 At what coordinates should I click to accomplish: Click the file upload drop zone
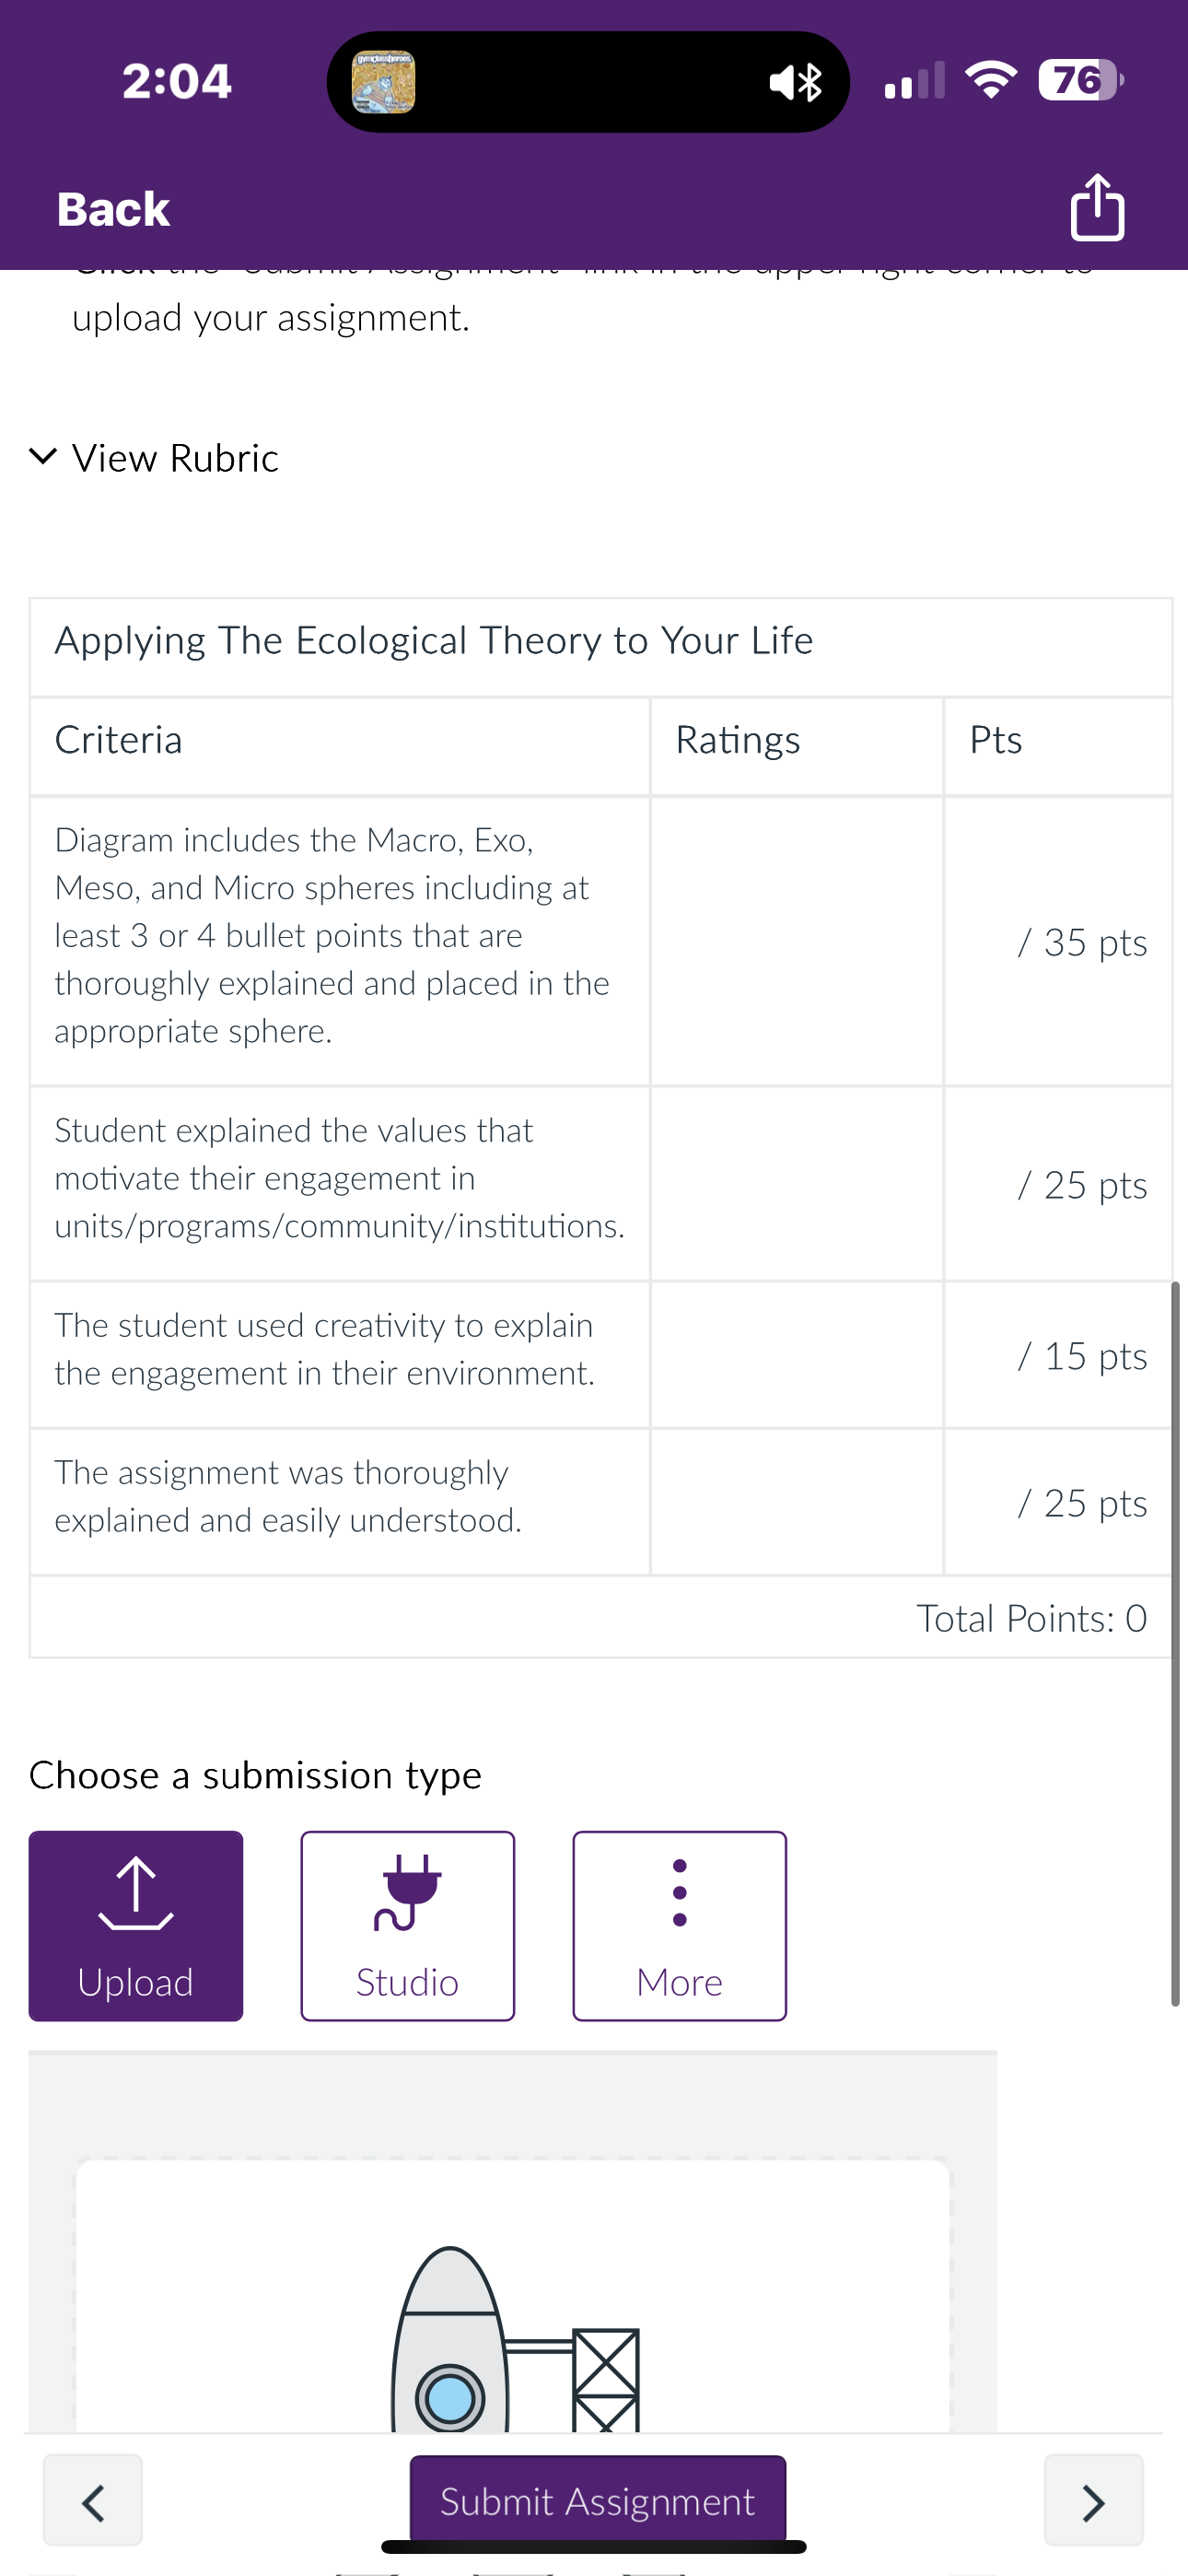click(x=513, y=2295)
